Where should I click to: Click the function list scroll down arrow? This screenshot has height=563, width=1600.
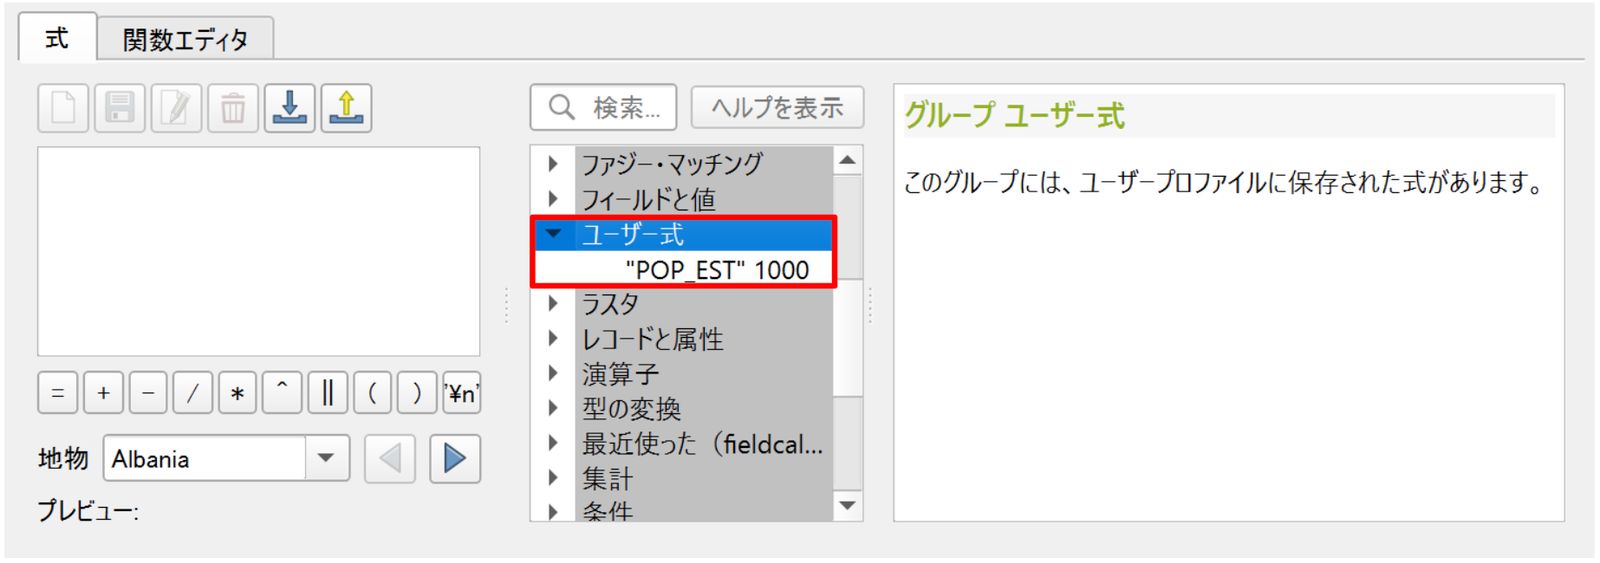[x=848, y=506]
